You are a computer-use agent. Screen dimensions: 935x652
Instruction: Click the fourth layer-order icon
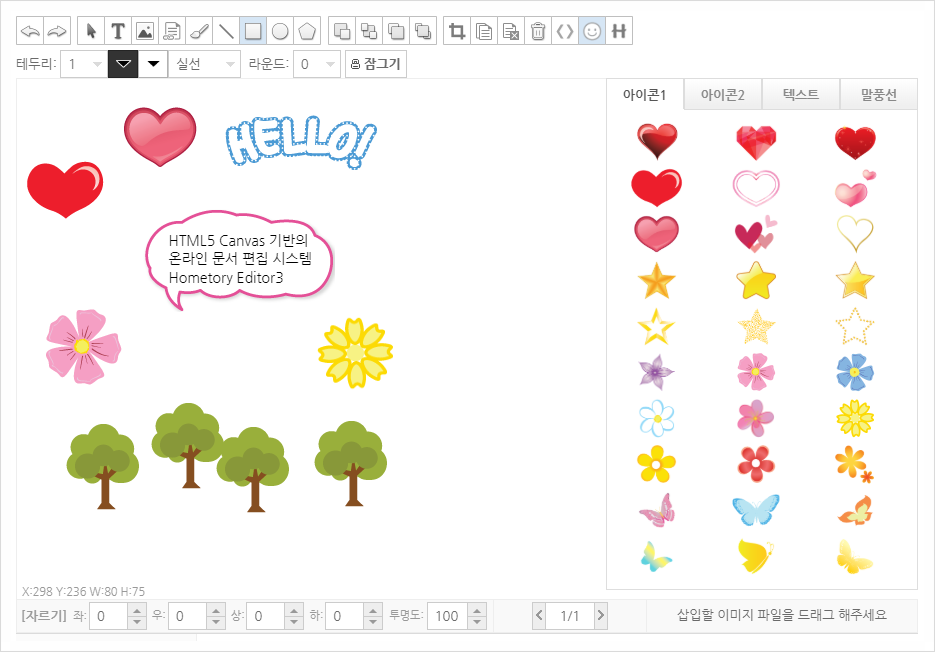coord(423,31)
